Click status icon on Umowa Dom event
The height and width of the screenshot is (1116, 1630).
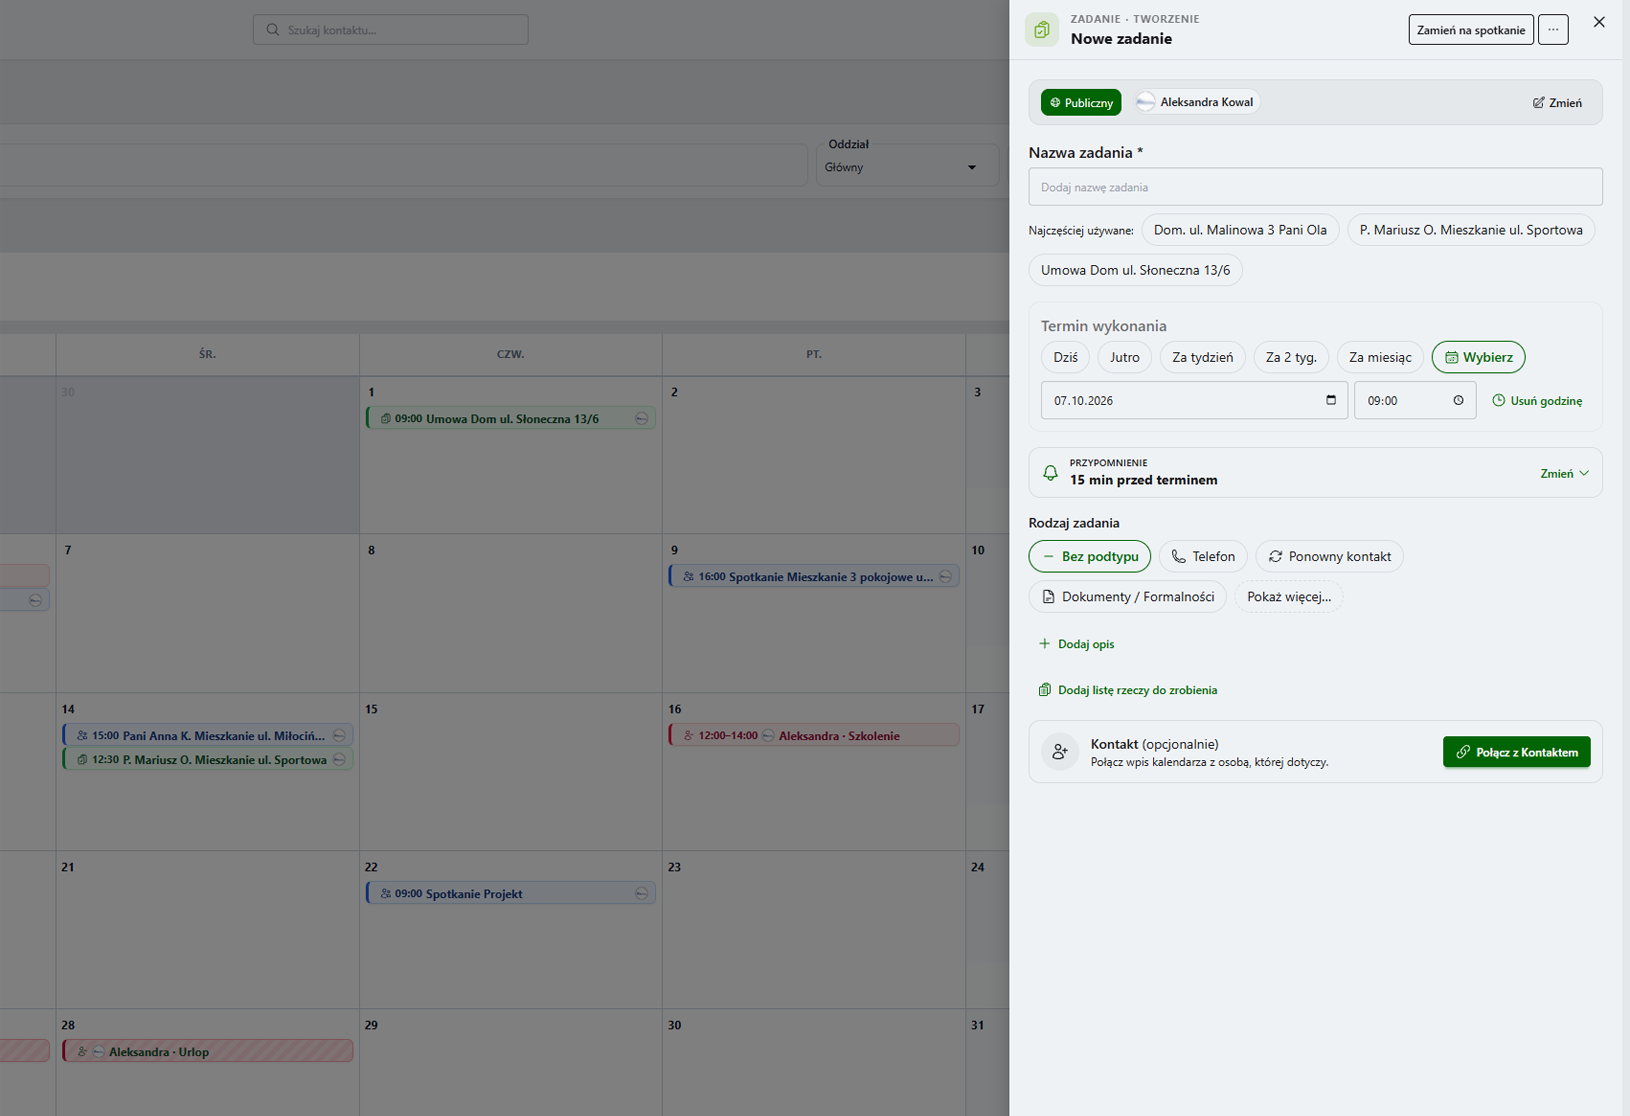[x=642, y=419]
